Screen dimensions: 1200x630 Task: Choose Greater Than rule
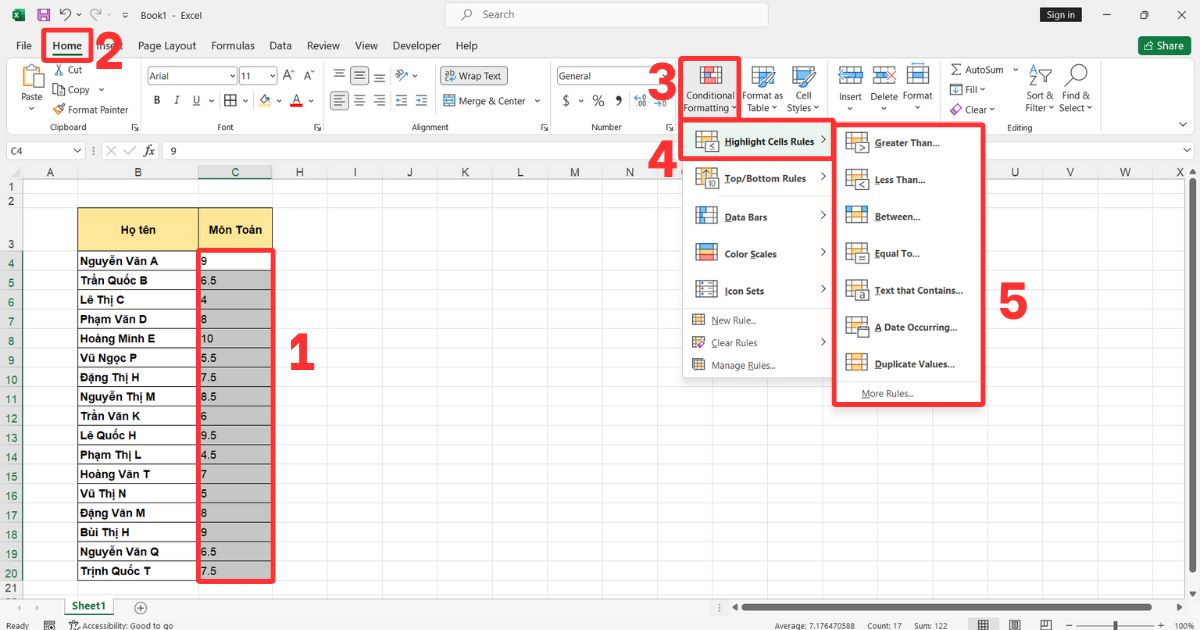point(906,143)
